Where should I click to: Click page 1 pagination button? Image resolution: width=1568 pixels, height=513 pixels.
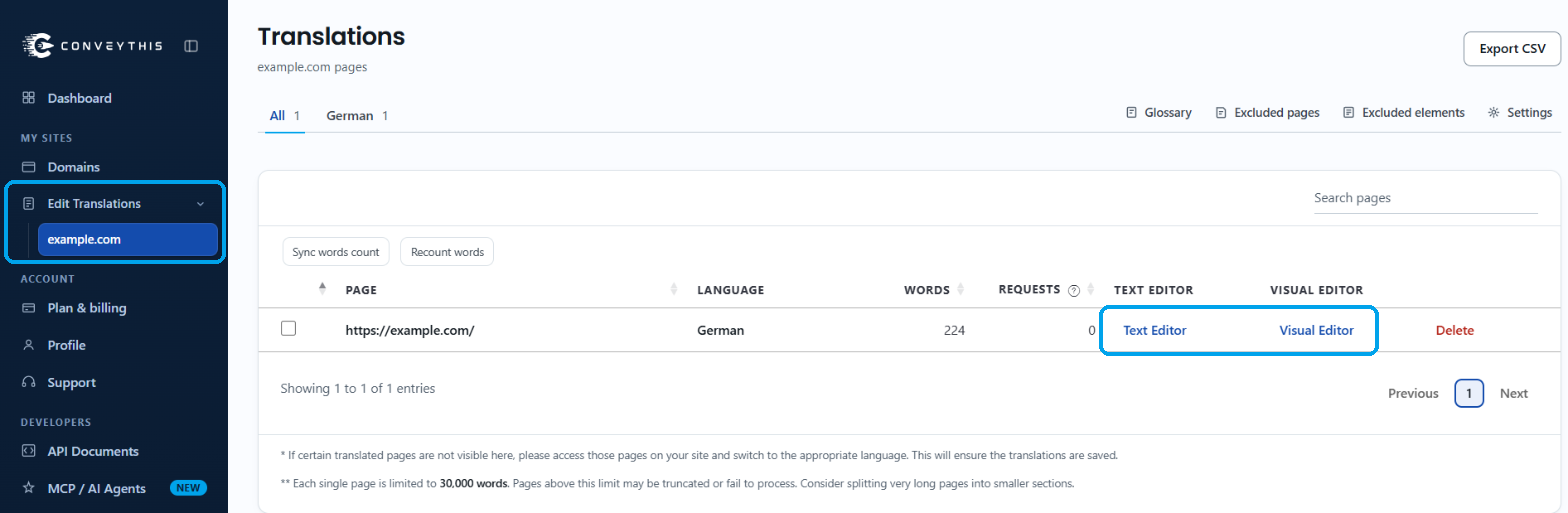(x=1469, y=393)
